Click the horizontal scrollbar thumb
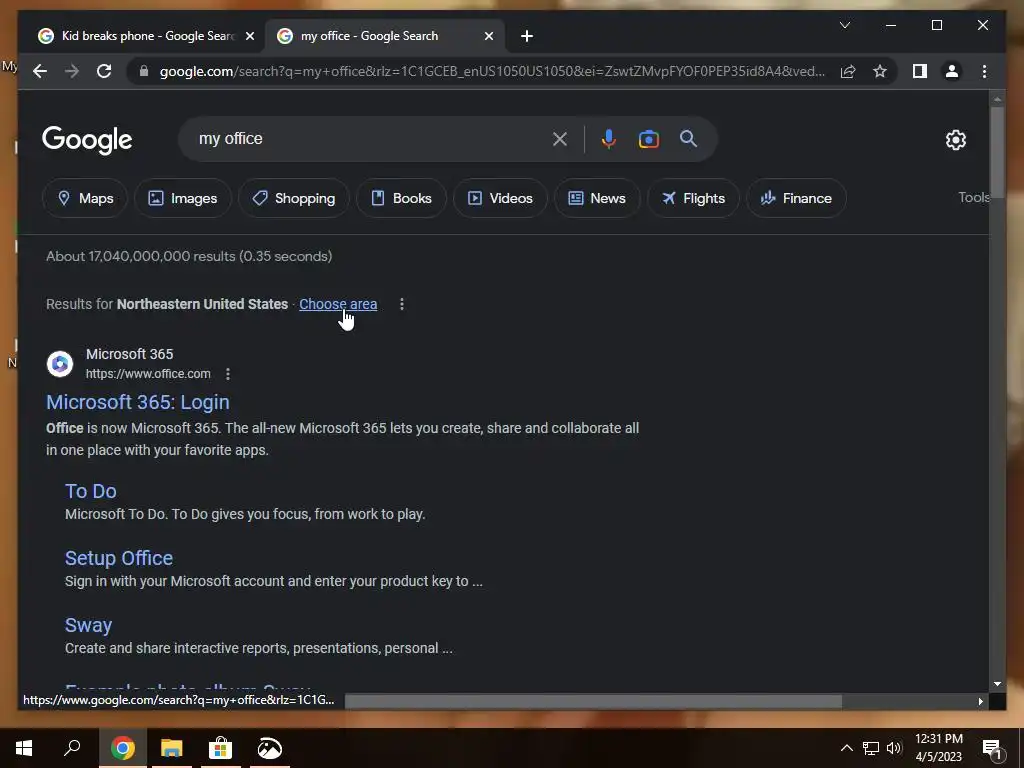Image resolution: width=1024 pixels, height=768 pixels. pos(593,701)
